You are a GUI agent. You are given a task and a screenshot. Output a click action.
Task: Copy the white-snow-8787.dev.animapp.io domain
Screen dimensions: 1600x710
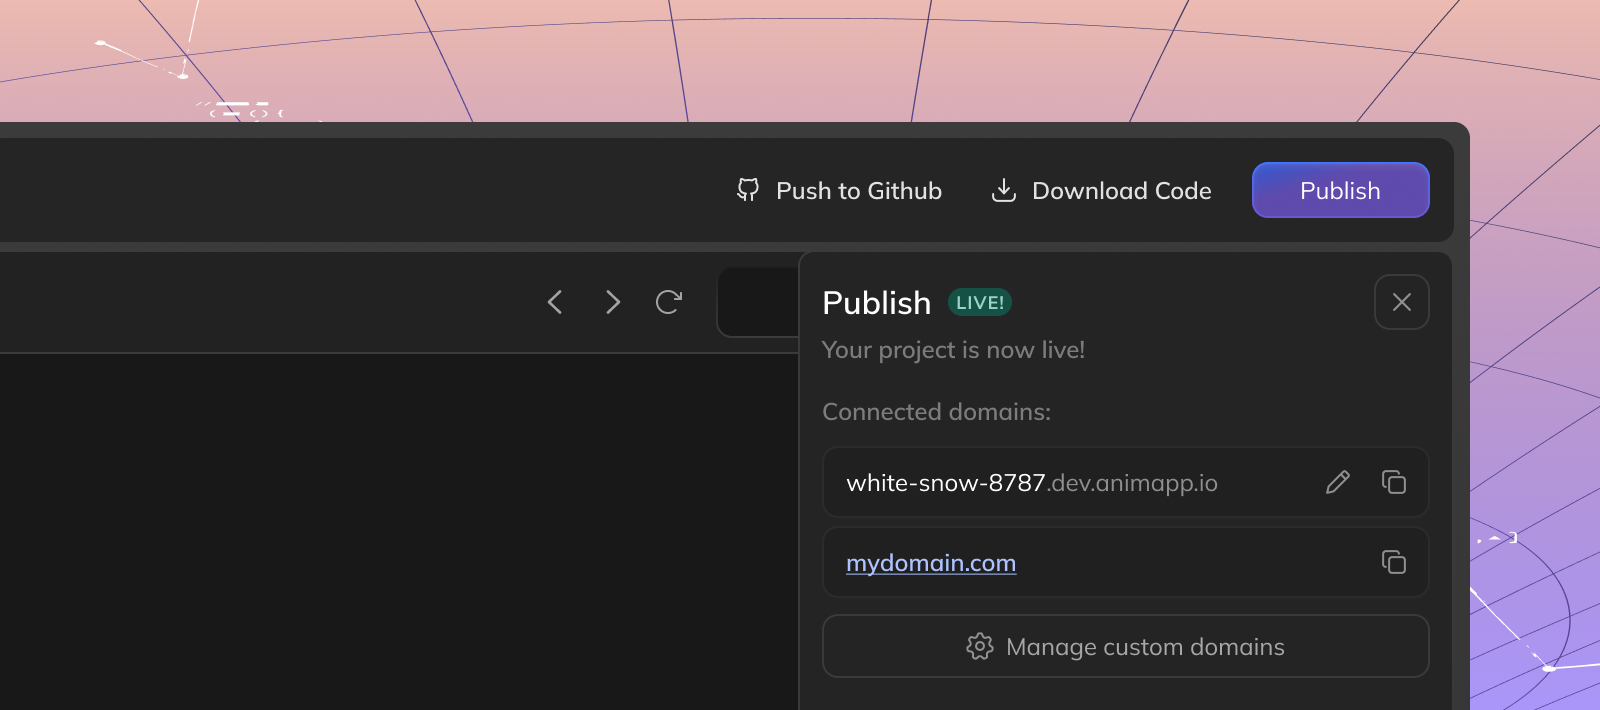[1394, 482]
